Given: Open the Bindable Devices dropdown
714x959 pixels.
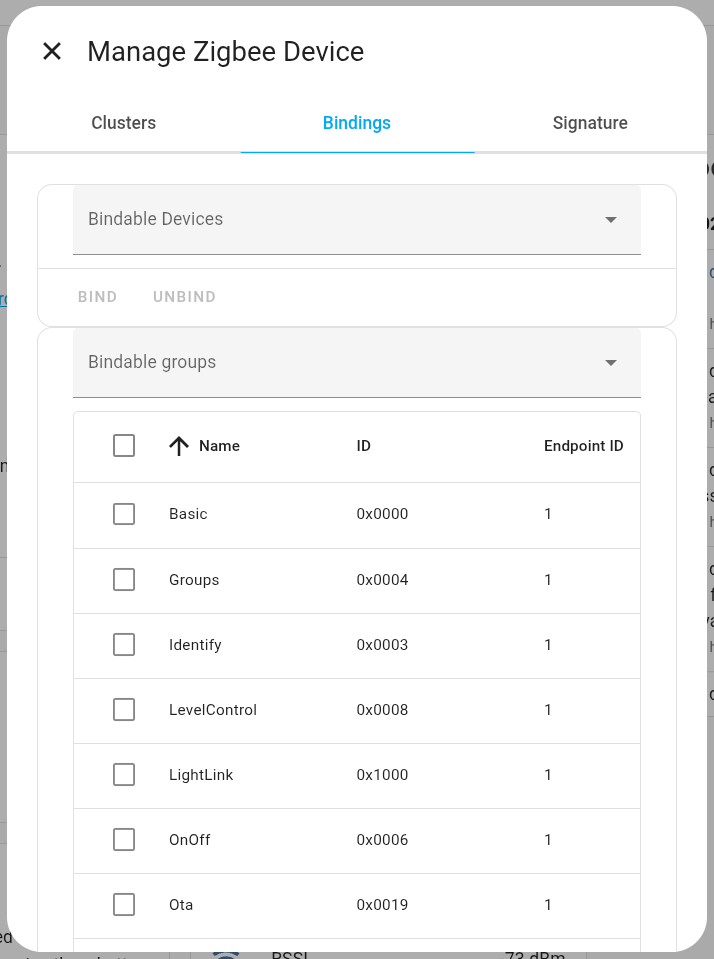Looking at the screenshot, I should [357, 220].
